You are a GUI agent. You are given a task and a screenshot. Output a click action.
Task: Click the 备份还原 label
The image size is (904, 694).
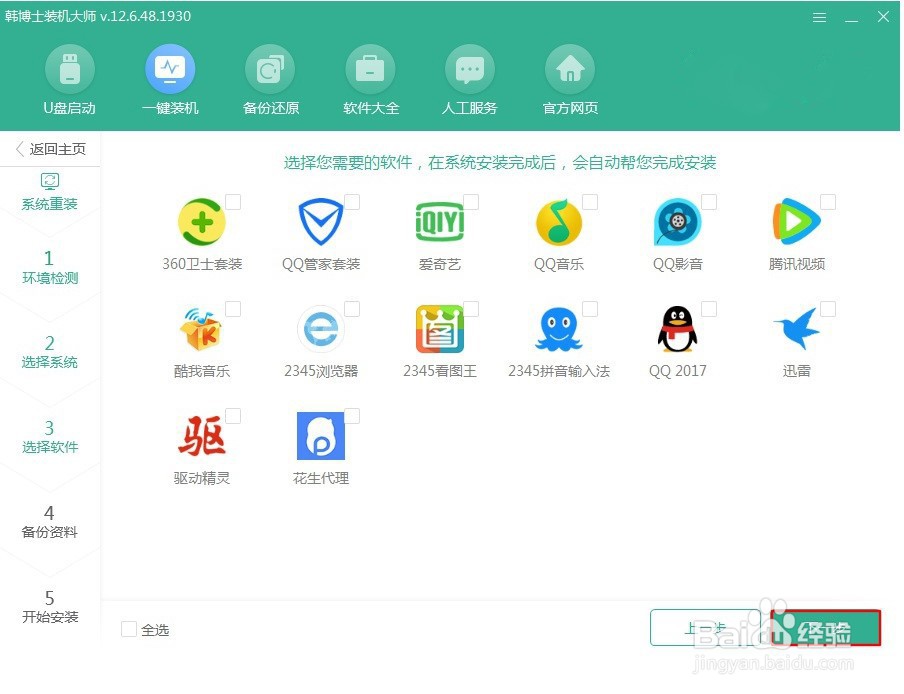pos(270,108)
